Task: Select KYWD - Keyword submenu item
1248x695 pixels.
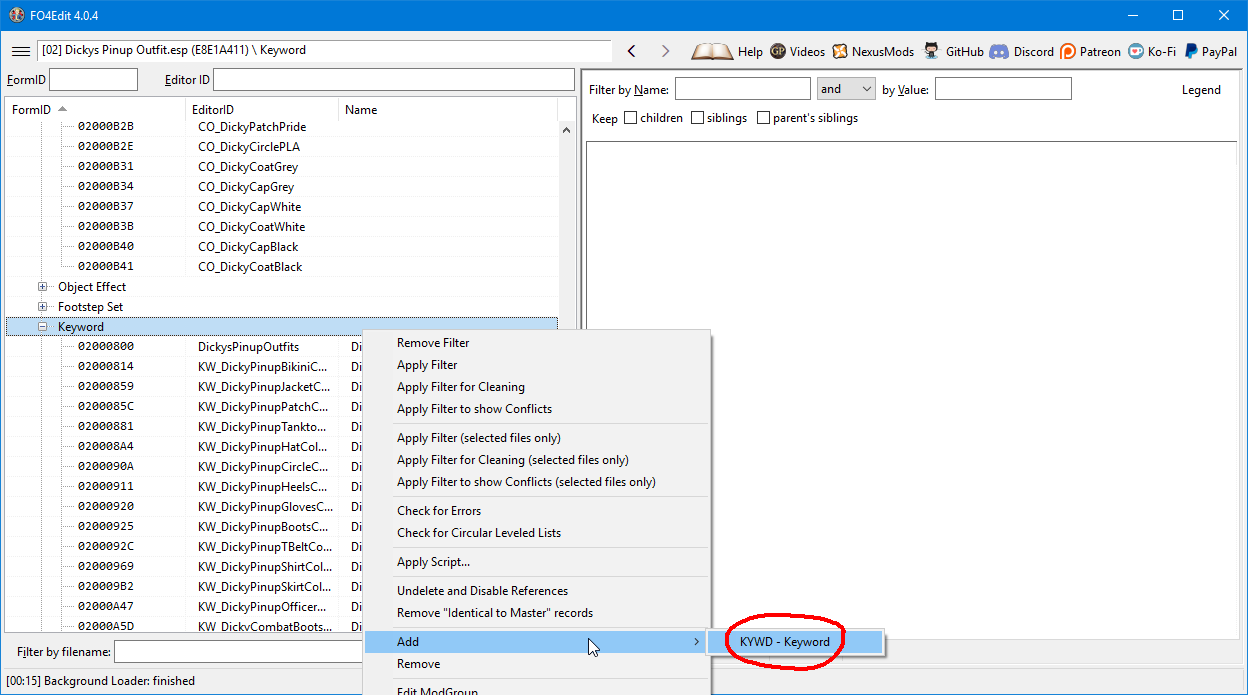Action: [785, 642]
